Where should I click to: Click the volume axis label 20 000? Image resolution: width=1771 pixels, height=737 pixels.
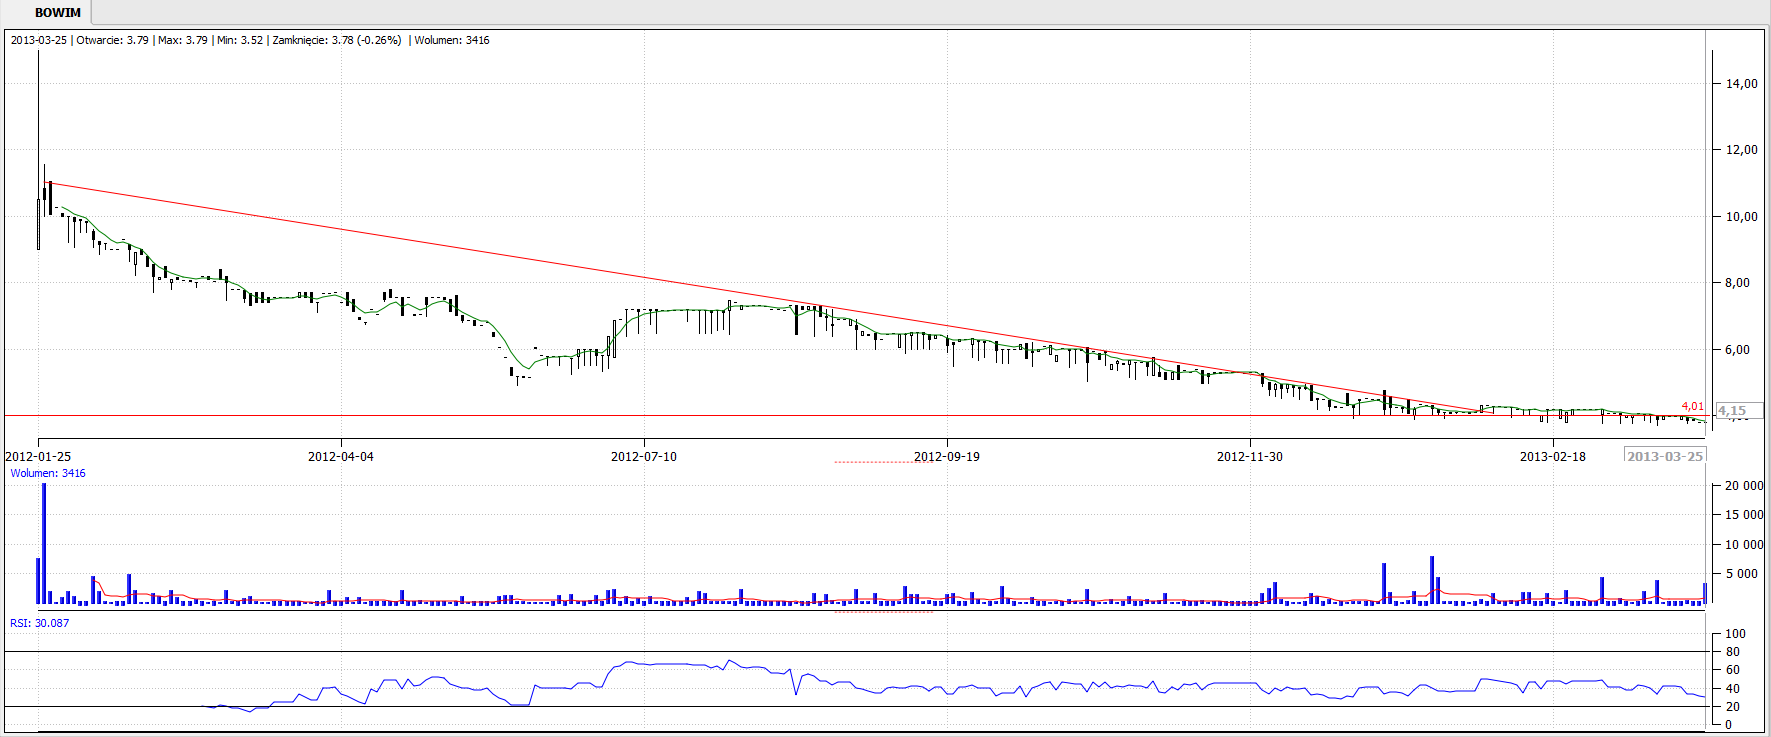click(x=1744, y=486)
